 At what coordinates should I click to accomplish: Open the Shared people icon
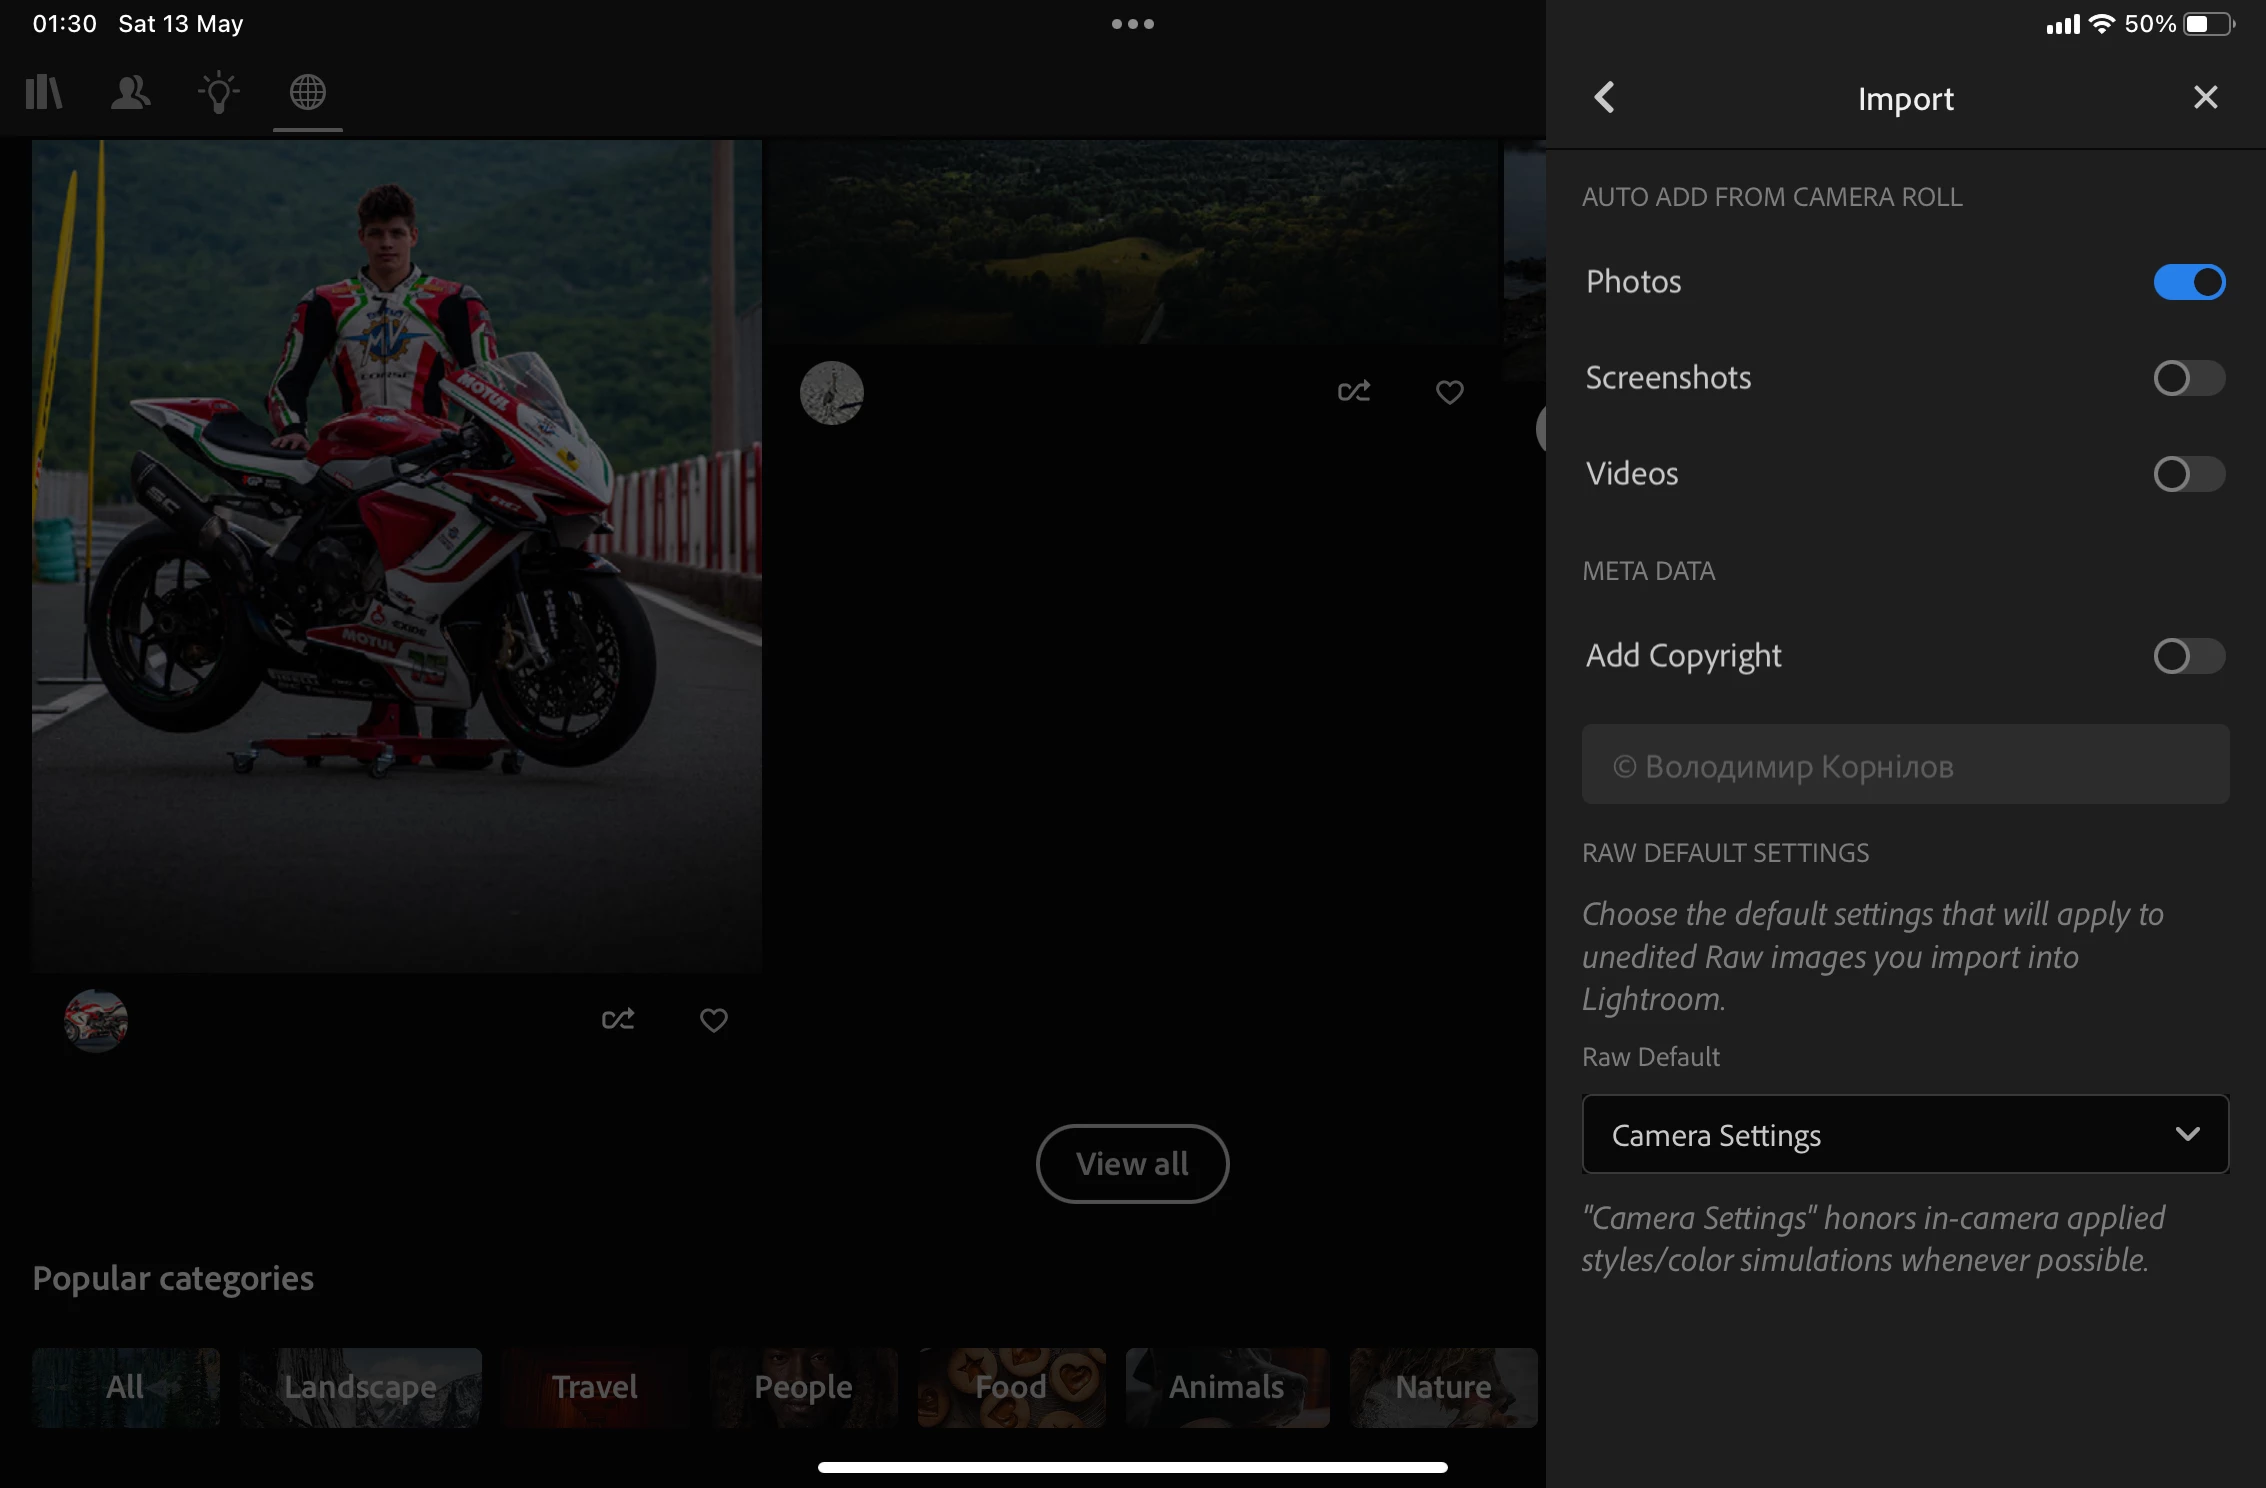(130, 93)
